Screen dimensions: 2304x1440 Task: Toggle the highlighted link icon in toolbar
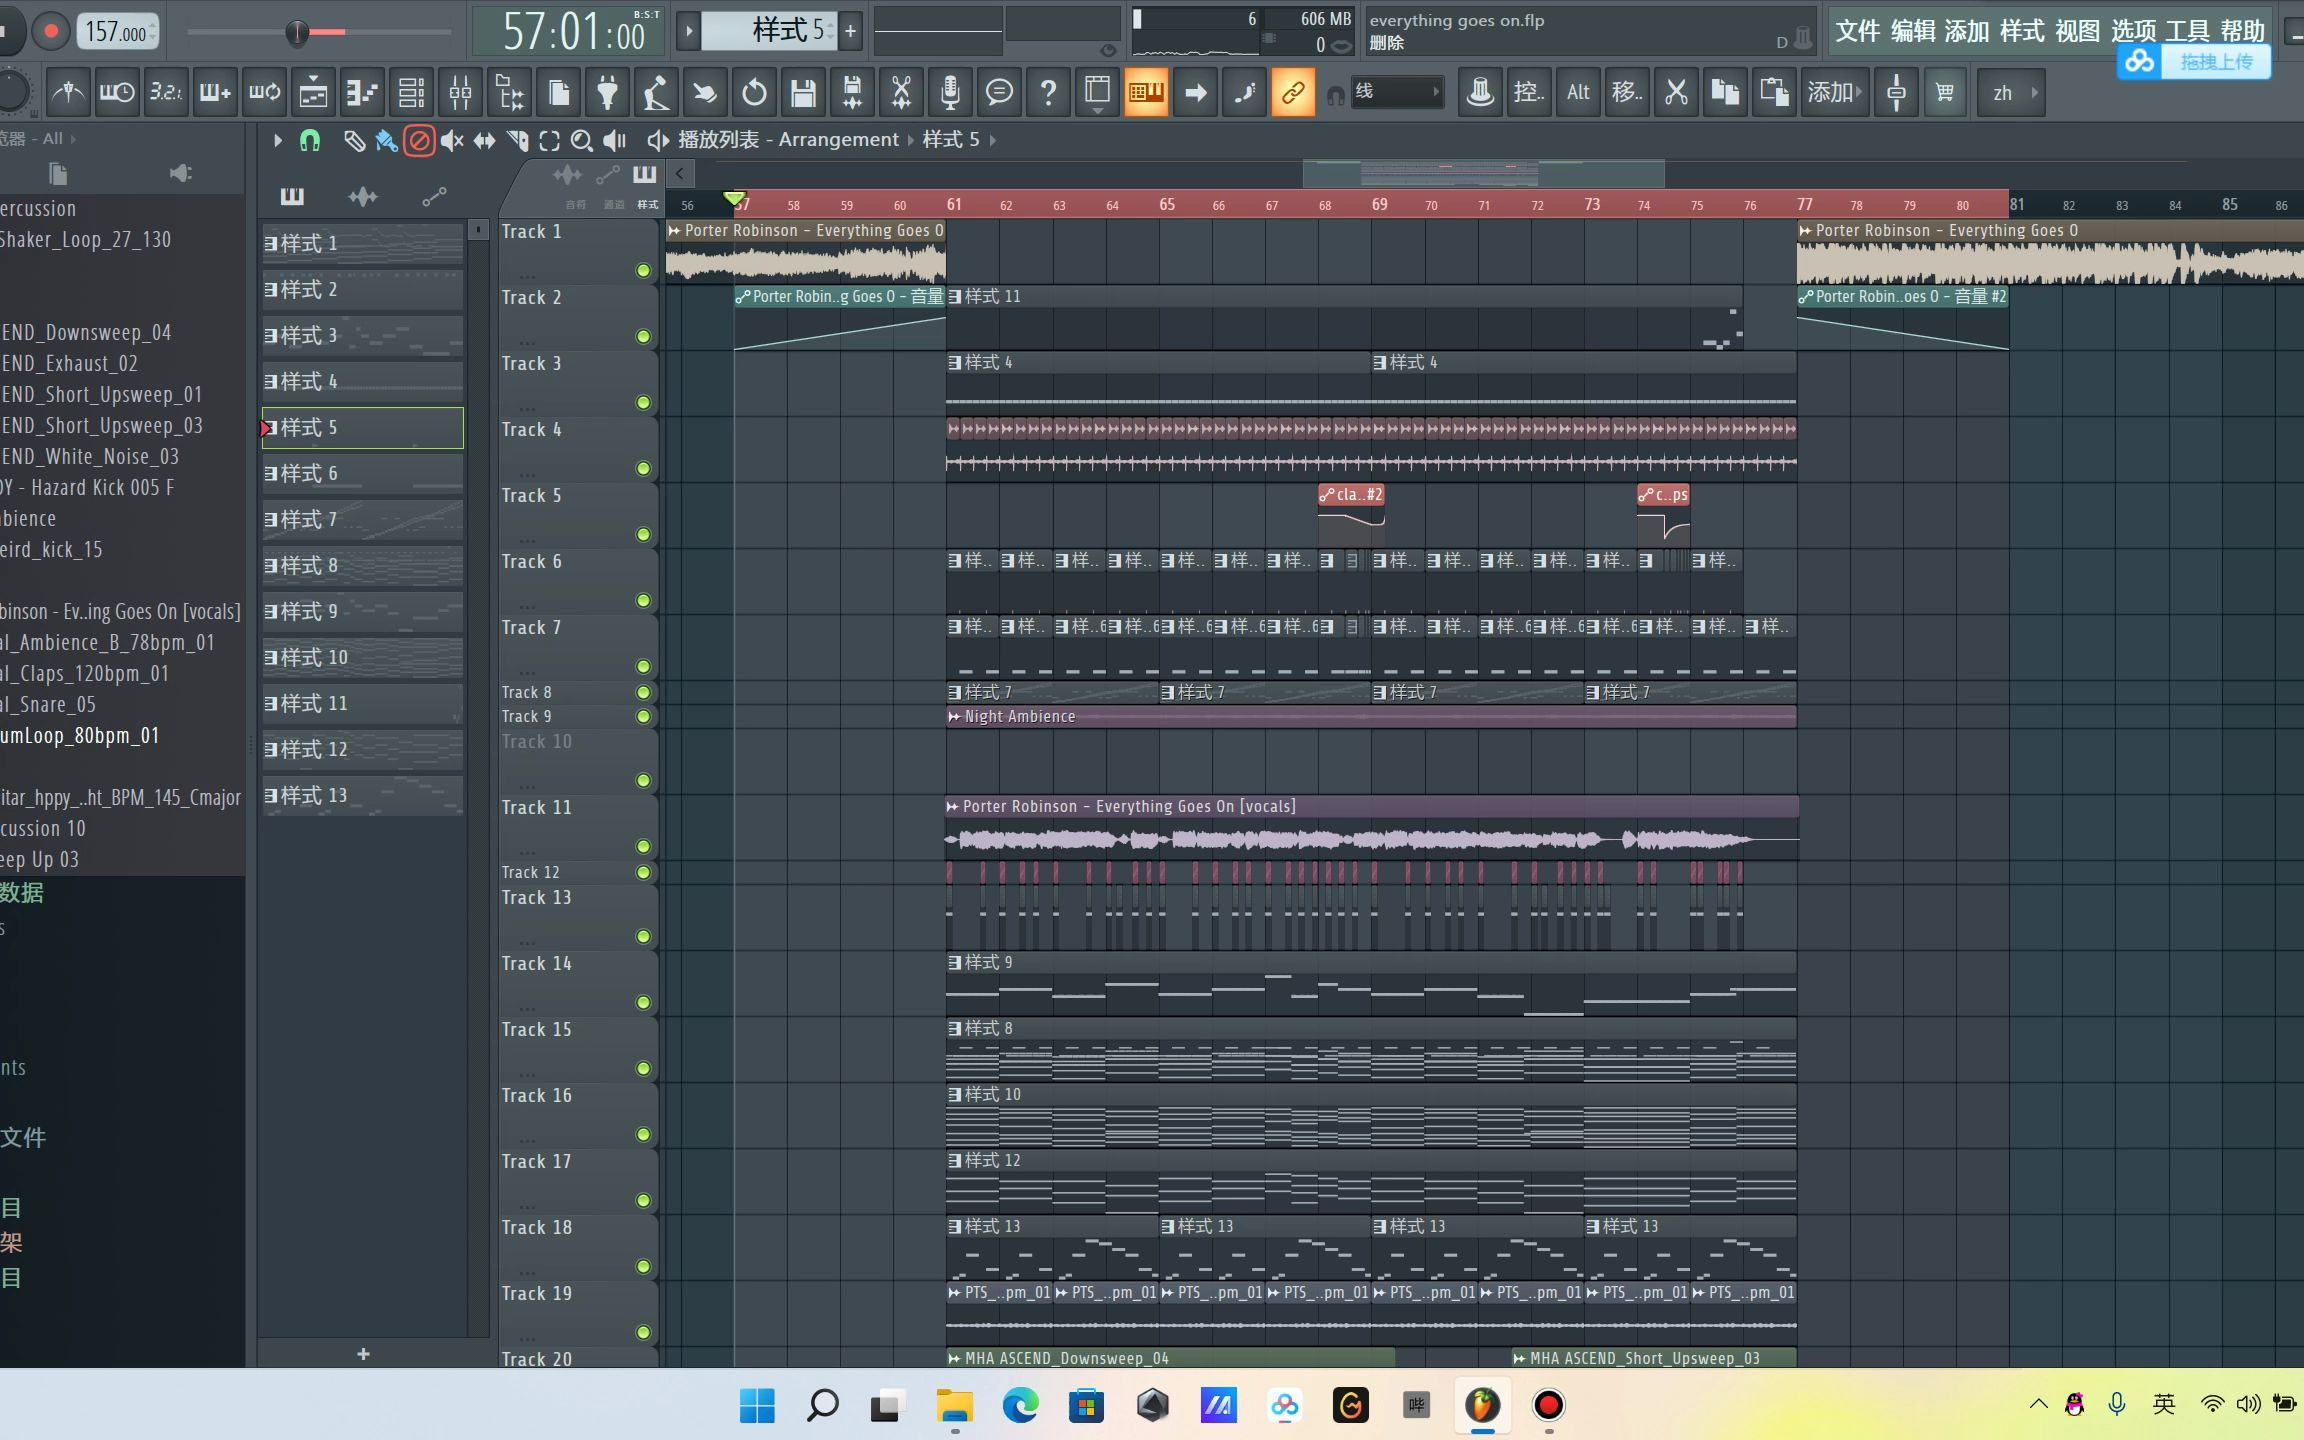[1293, 93]
